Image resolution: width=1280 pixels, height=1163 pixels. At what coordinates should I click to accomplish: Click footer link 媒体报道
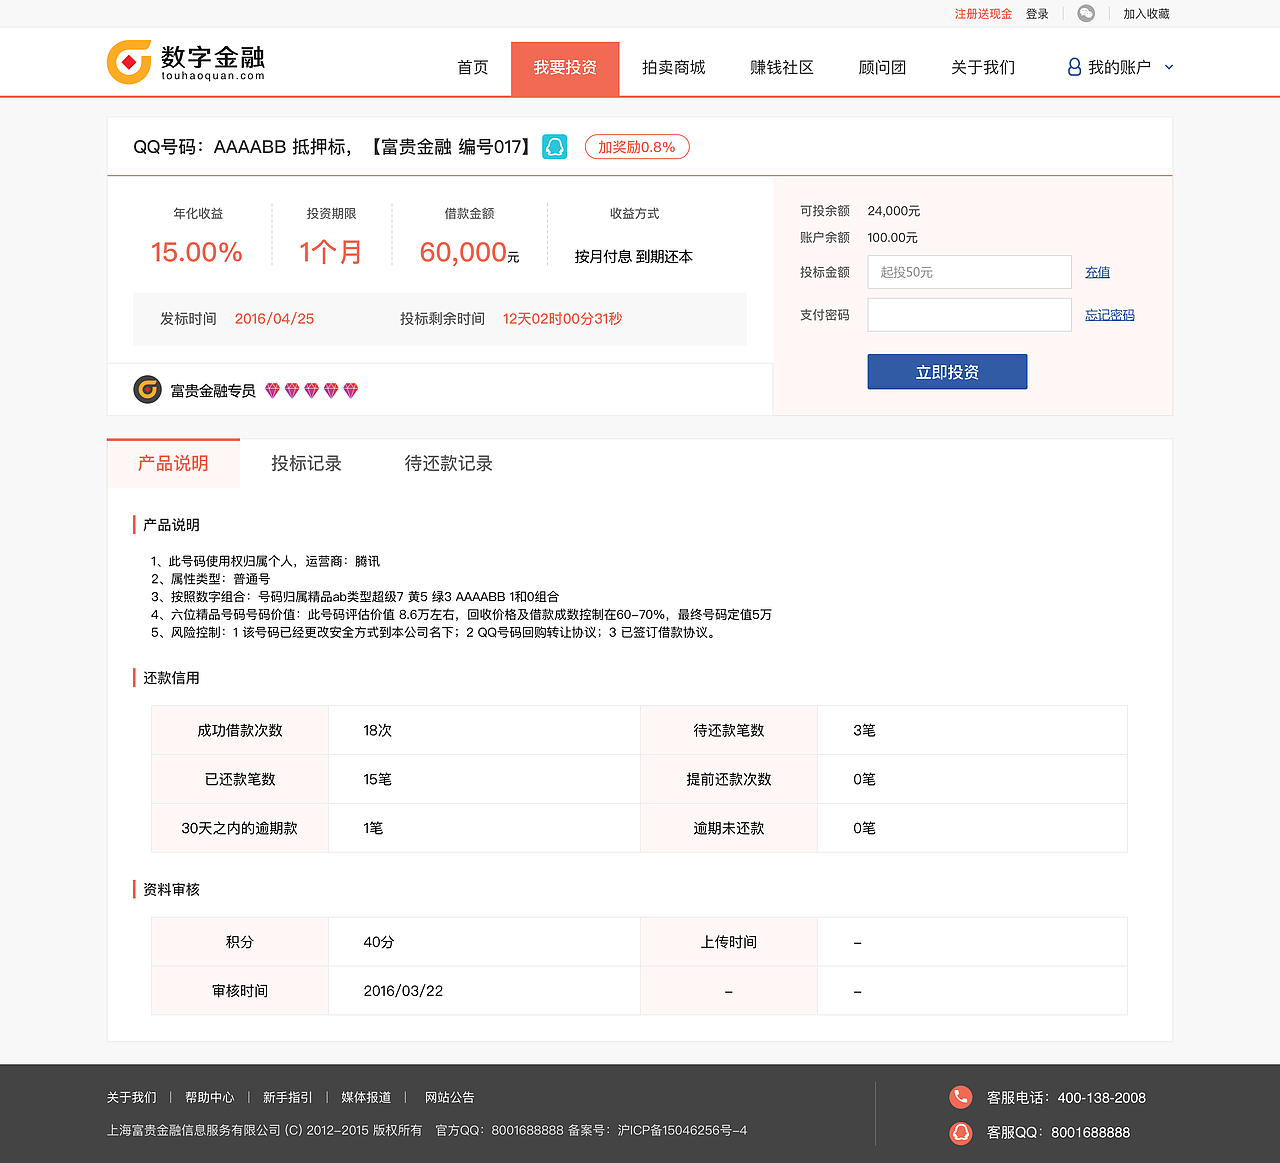pos(366,1097)
